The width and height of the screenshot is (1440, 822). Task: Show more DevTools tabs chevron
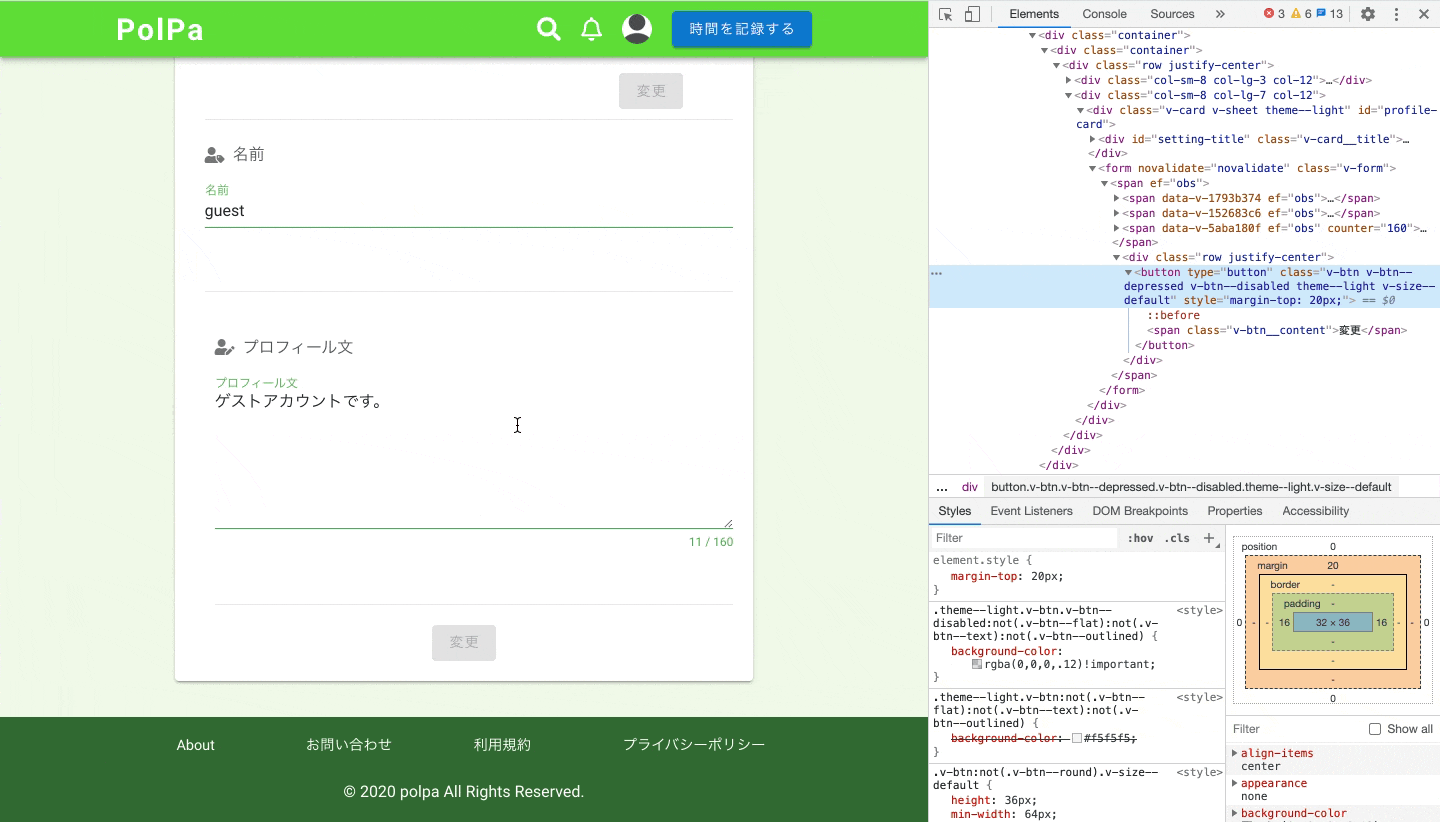click(1220, 14)
